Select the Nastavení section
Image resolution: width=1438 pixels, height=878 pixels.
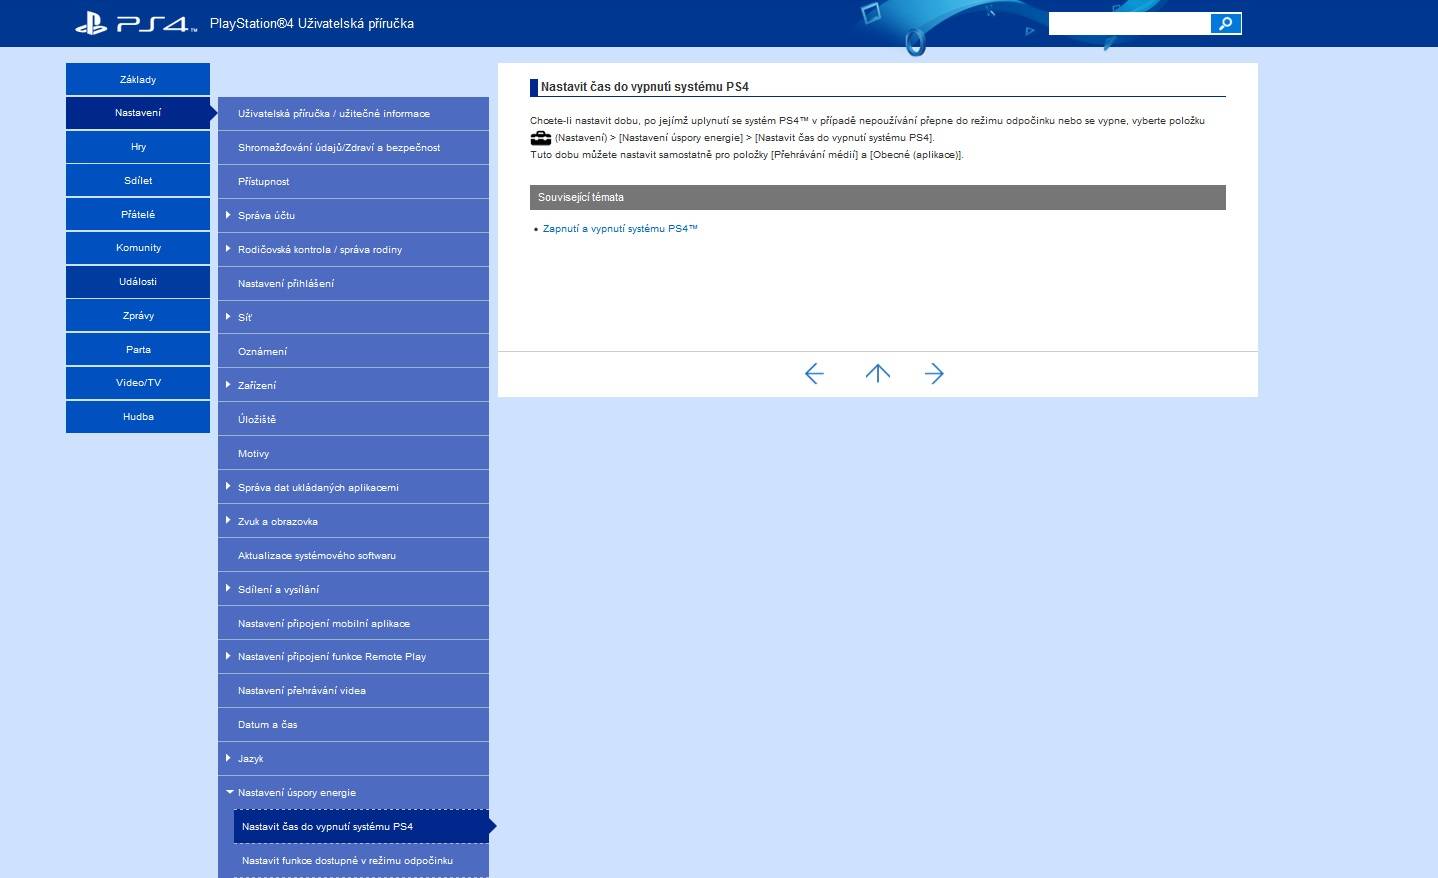pyautogui.click(x=138, y=113)
